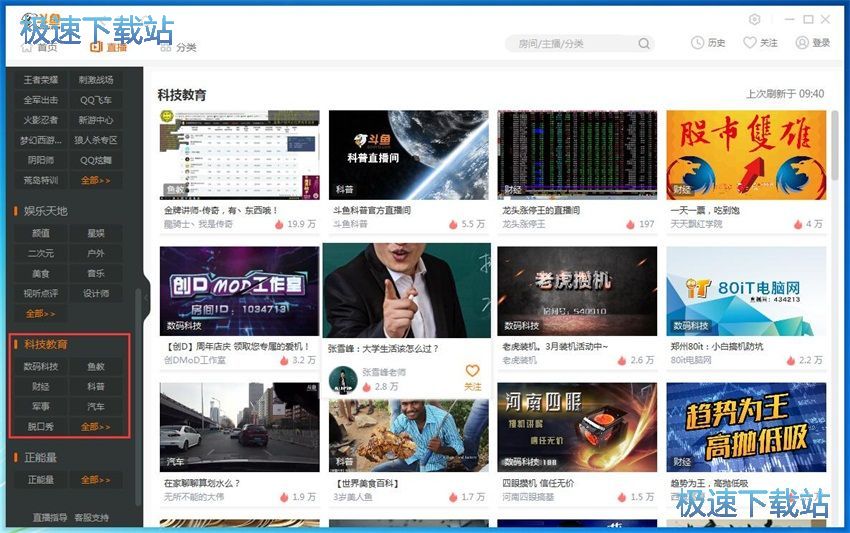Open 客服支持 link at sidebar bottom
This screenshot has height=533, width=850.
[92, 518]
